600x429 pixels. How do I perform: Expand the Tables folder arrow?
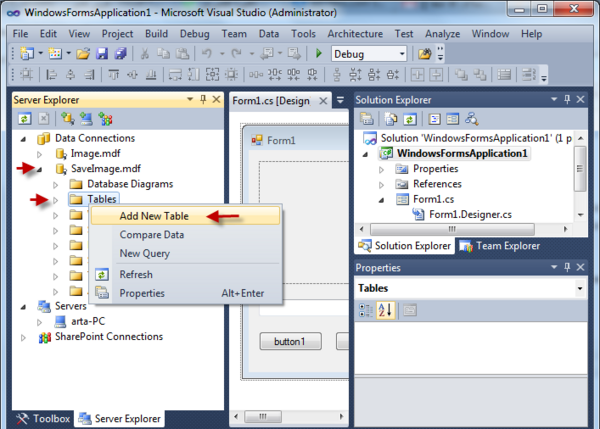(55, 200)
